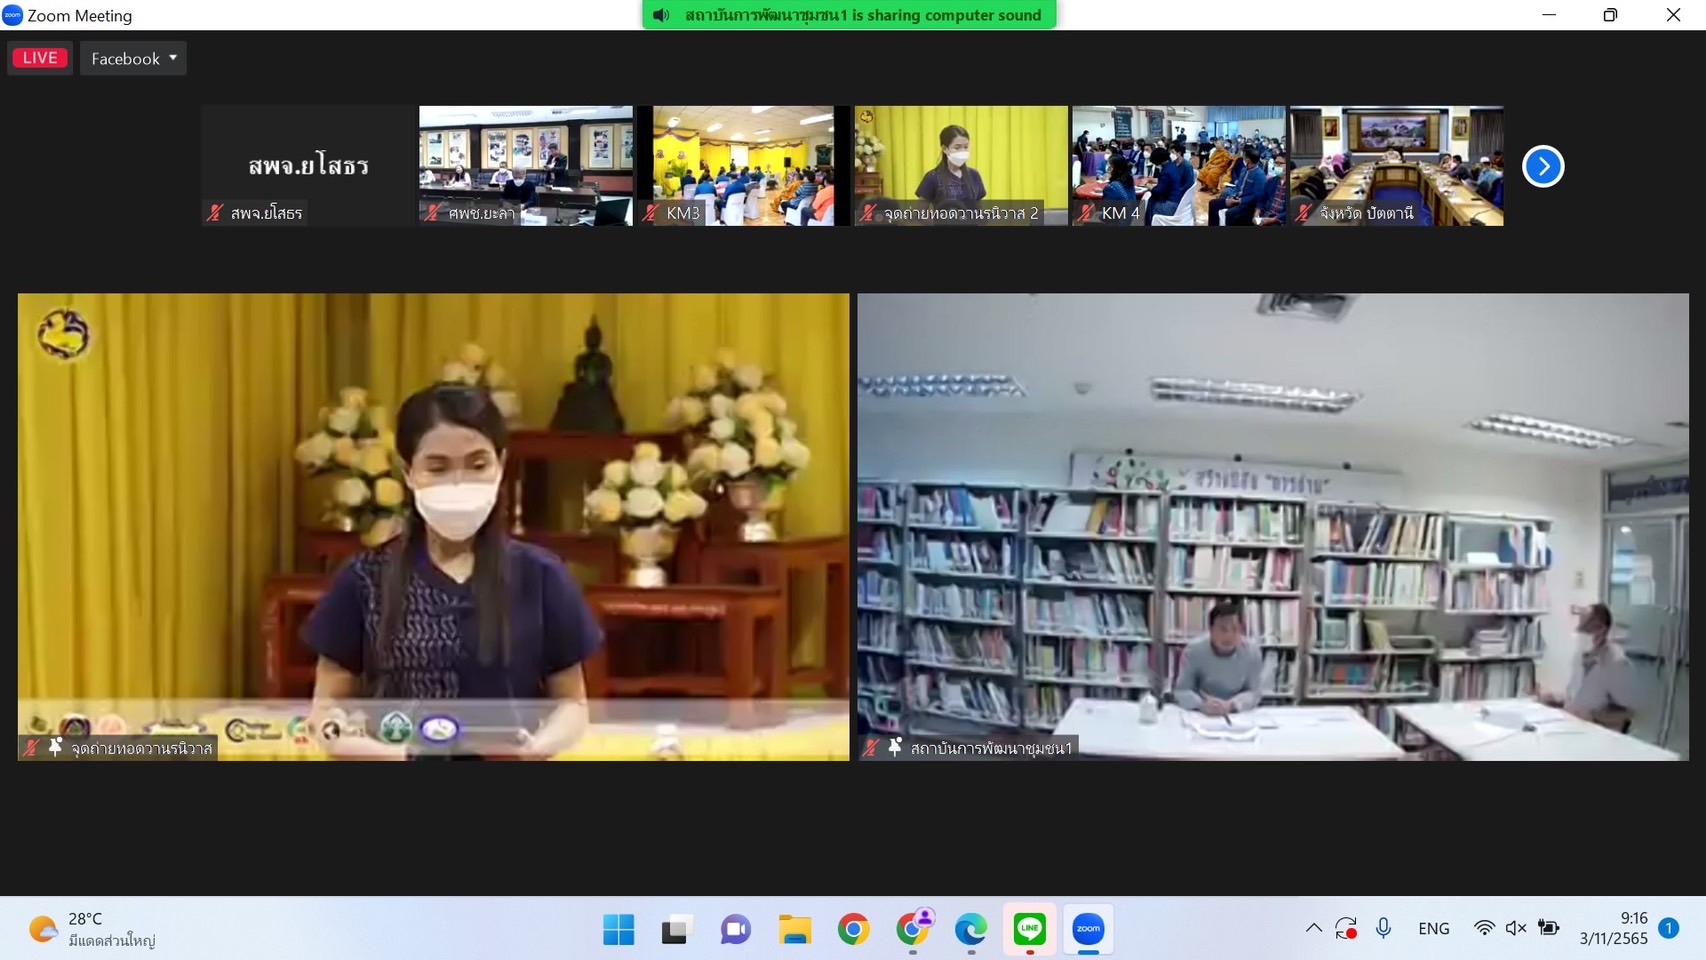The height and width of the screenshot is (960, 1706).
Task: Show next participants with the blue arrow
Action: click(1542, 166)
